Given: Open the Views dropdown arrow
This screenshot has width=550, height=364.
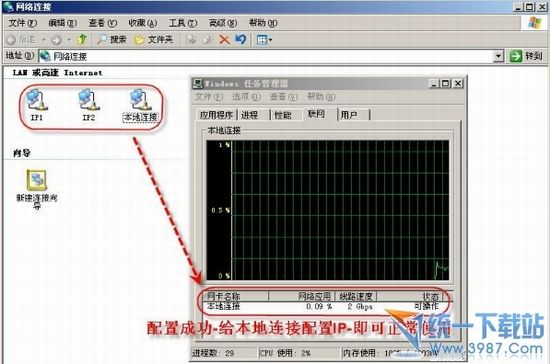Looking at the screenshot, I should [x=270, y=40].
